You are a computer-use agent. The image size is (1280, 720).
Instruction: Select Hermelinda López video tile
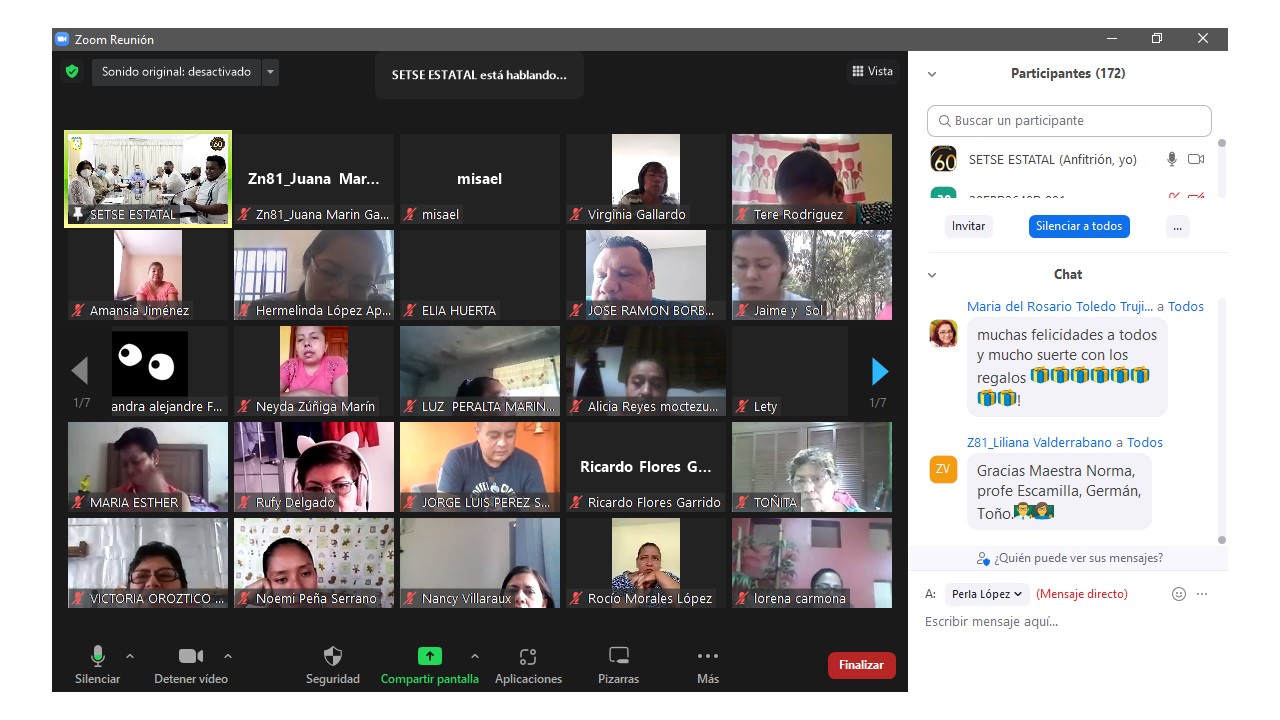tap(314, 275)
